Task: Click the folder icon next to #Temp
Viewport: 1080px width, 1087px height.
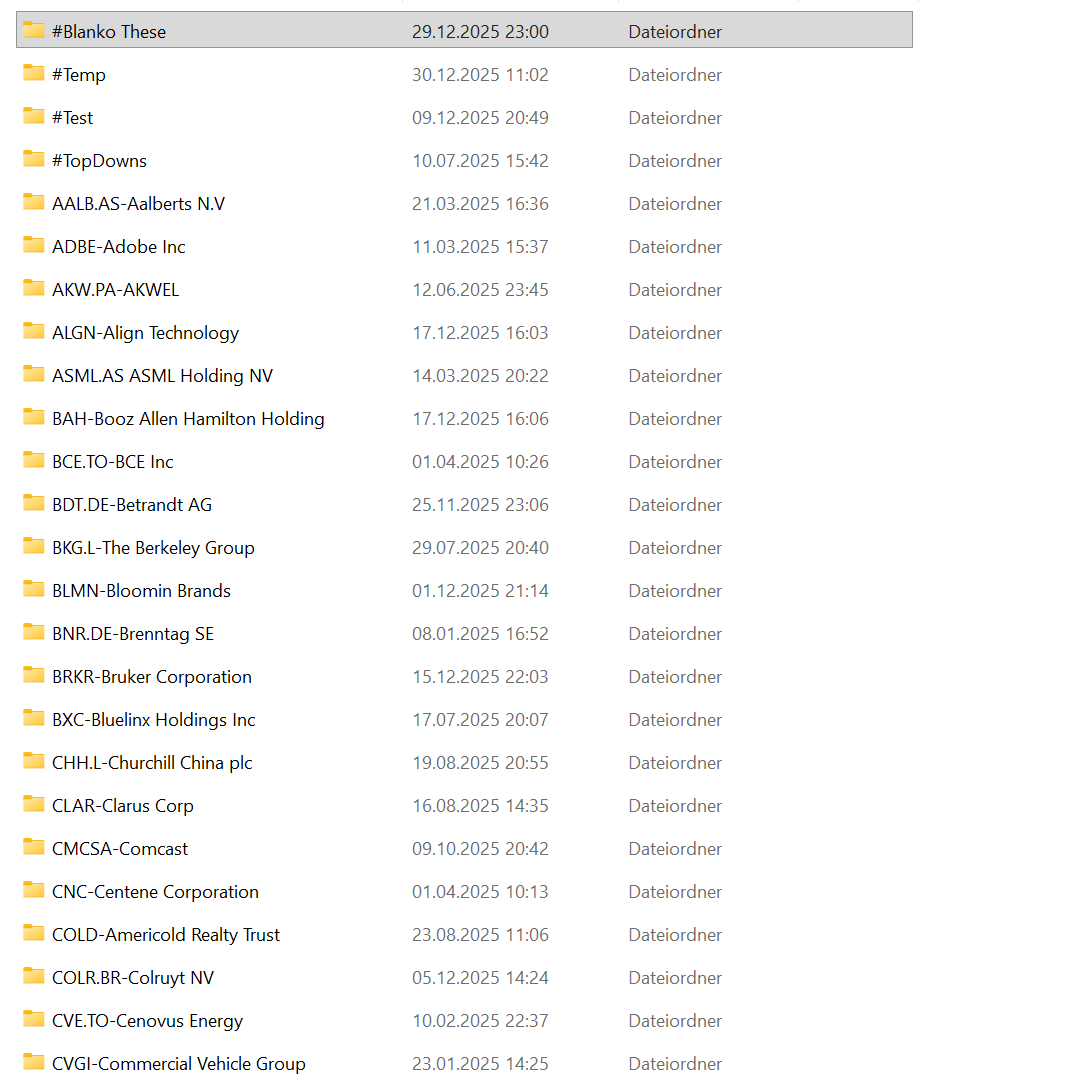Action: point(34,74)
